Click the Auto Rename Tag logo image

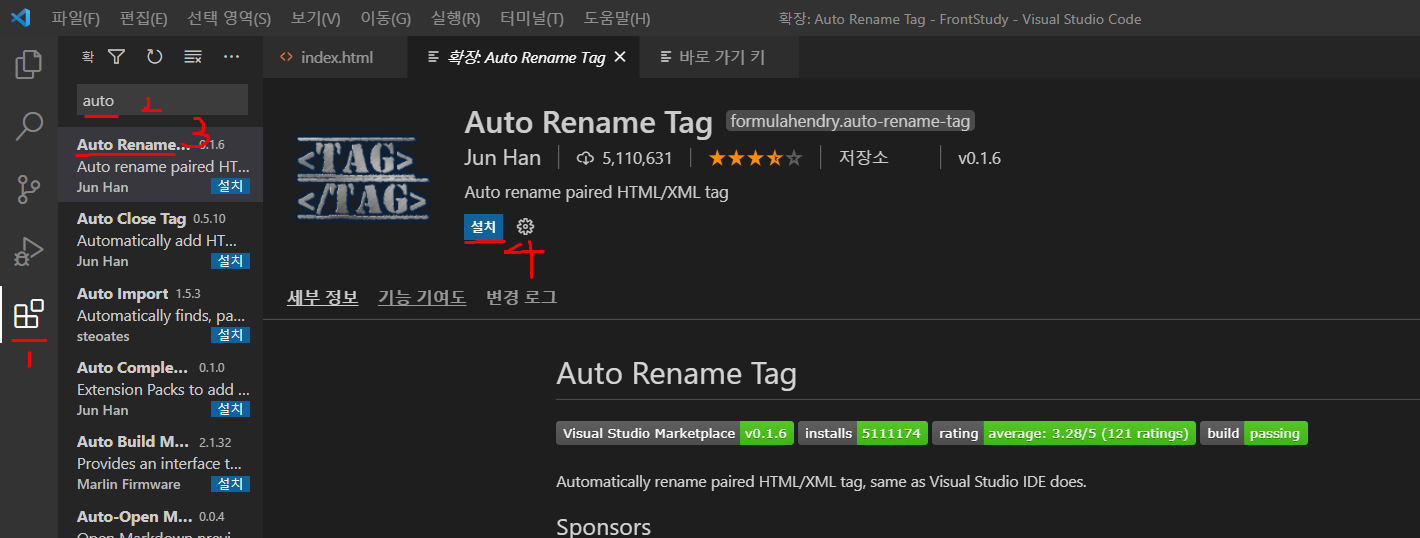pos(362,176)
